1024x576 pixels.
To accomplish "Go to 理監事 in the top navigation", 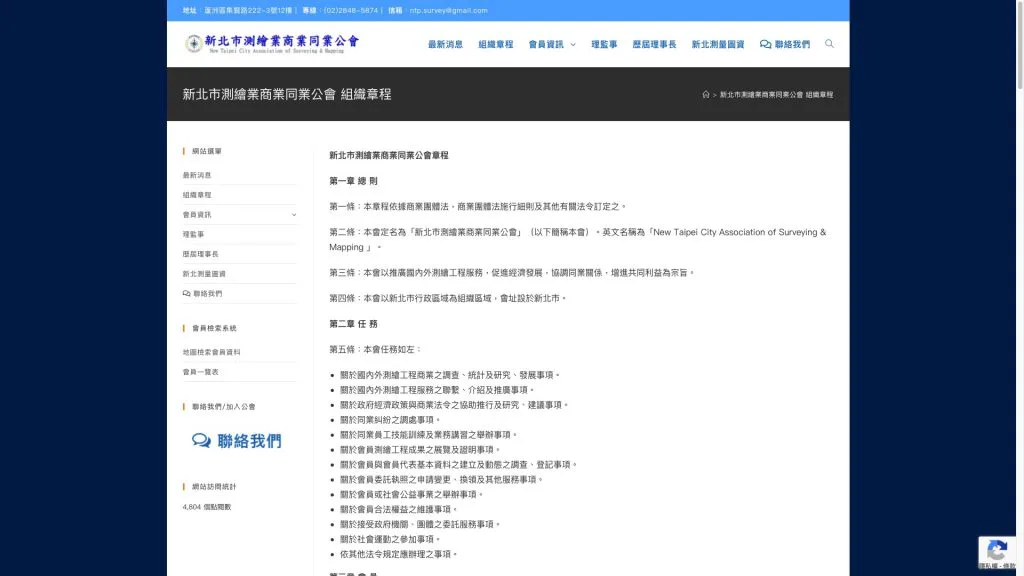I will click(604, 45).
